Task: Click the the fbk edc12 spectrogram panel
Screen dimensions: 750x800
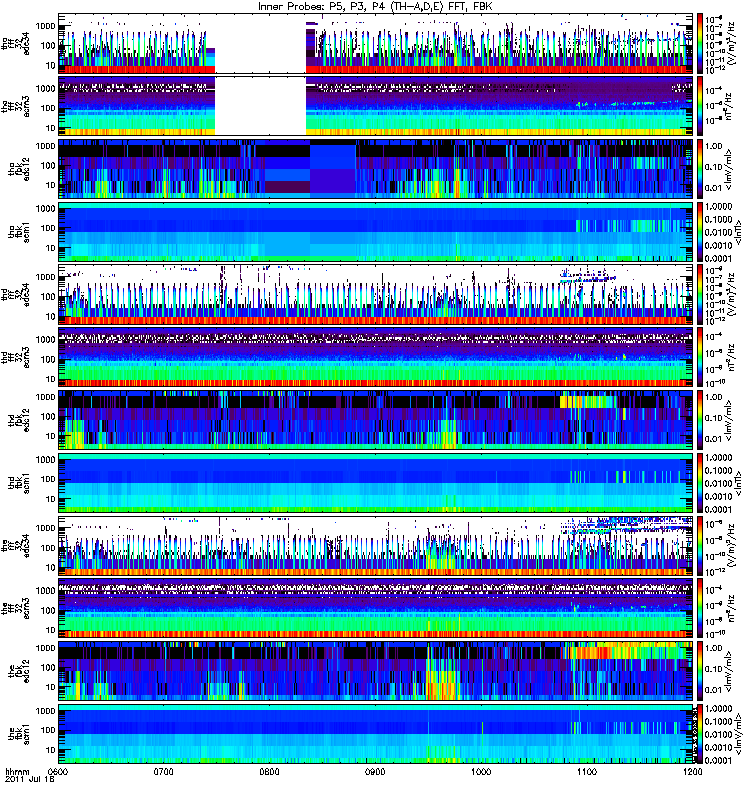Action: click(x=376, y=671)
